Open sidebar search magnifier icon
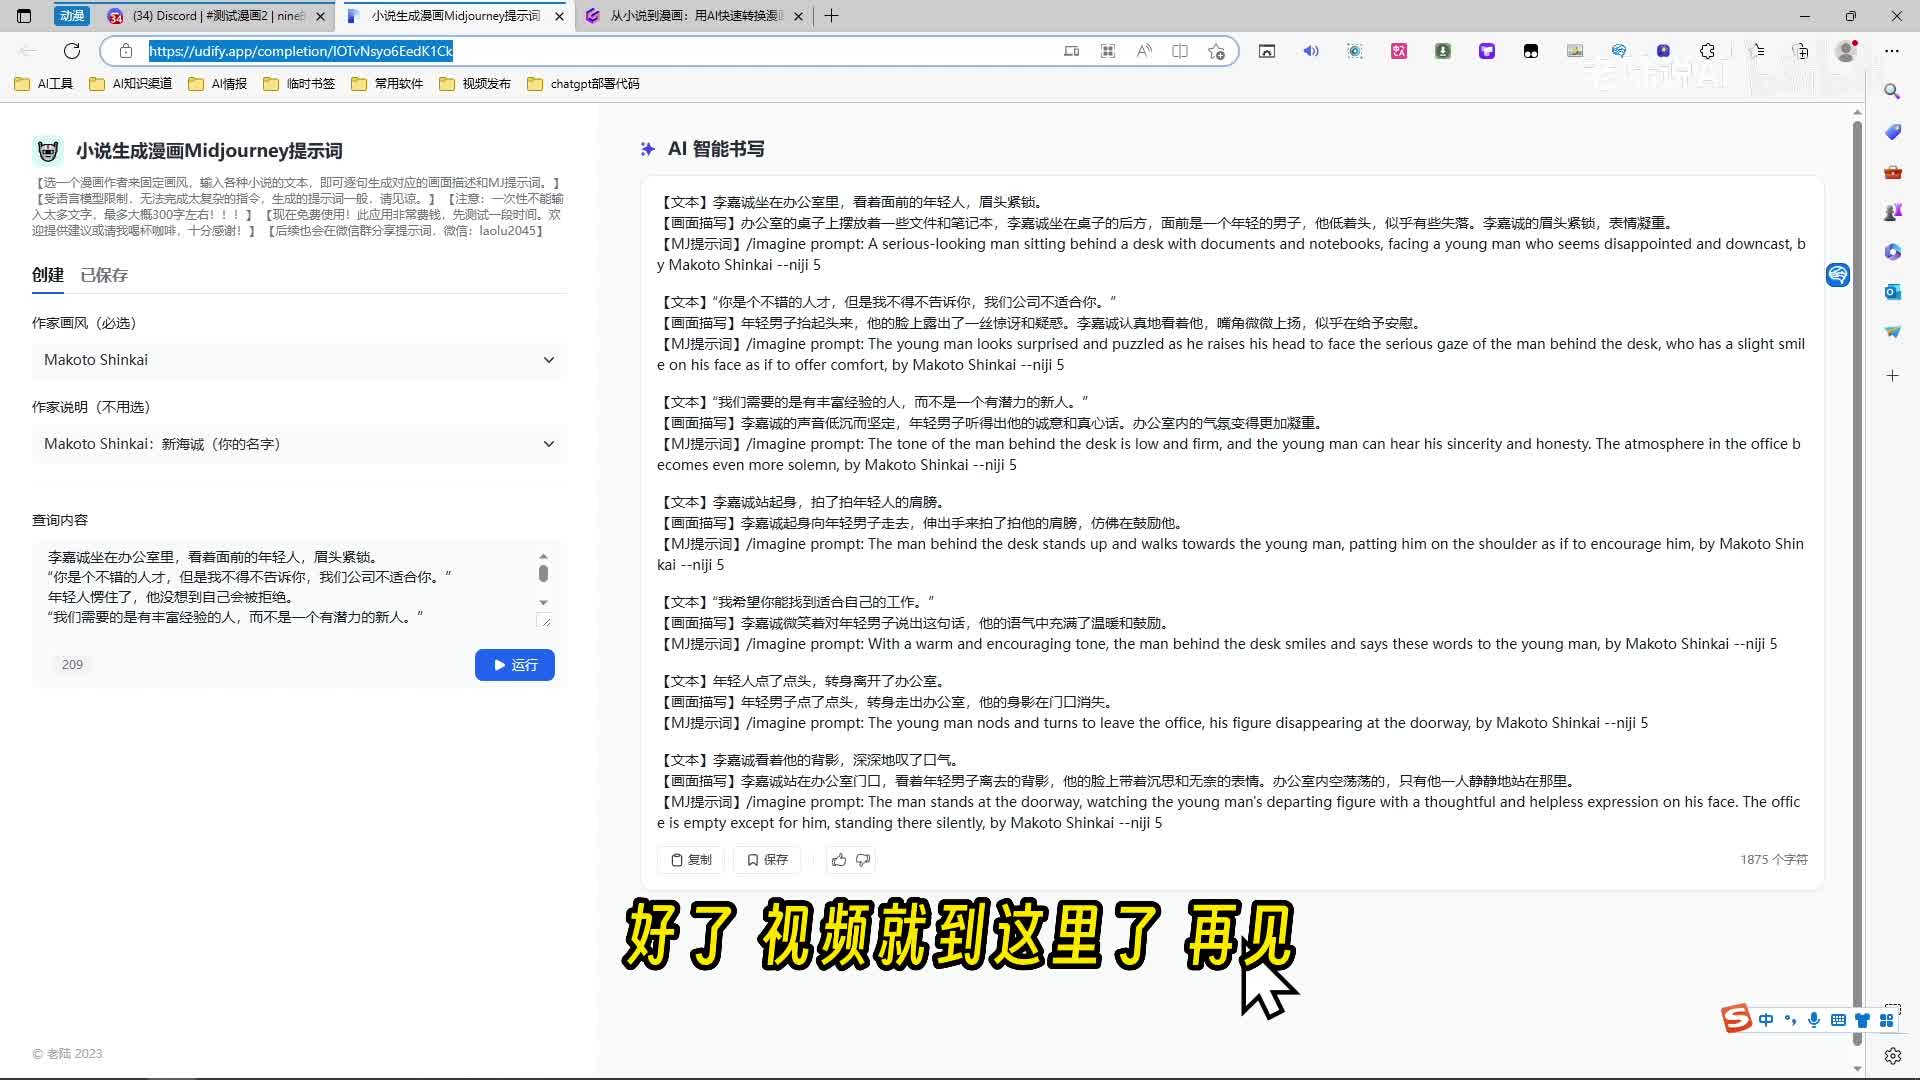 (1892, 92)
